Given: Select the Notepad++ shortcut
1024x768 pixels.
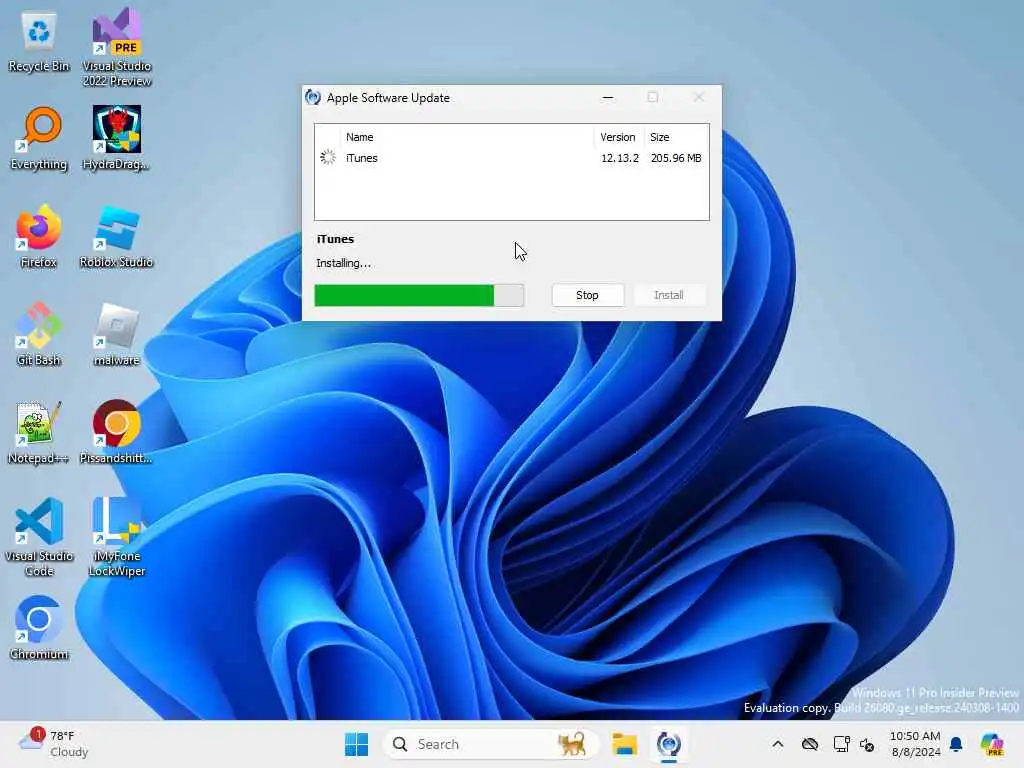Looking at the screenshot, I should tap(39, 432).
